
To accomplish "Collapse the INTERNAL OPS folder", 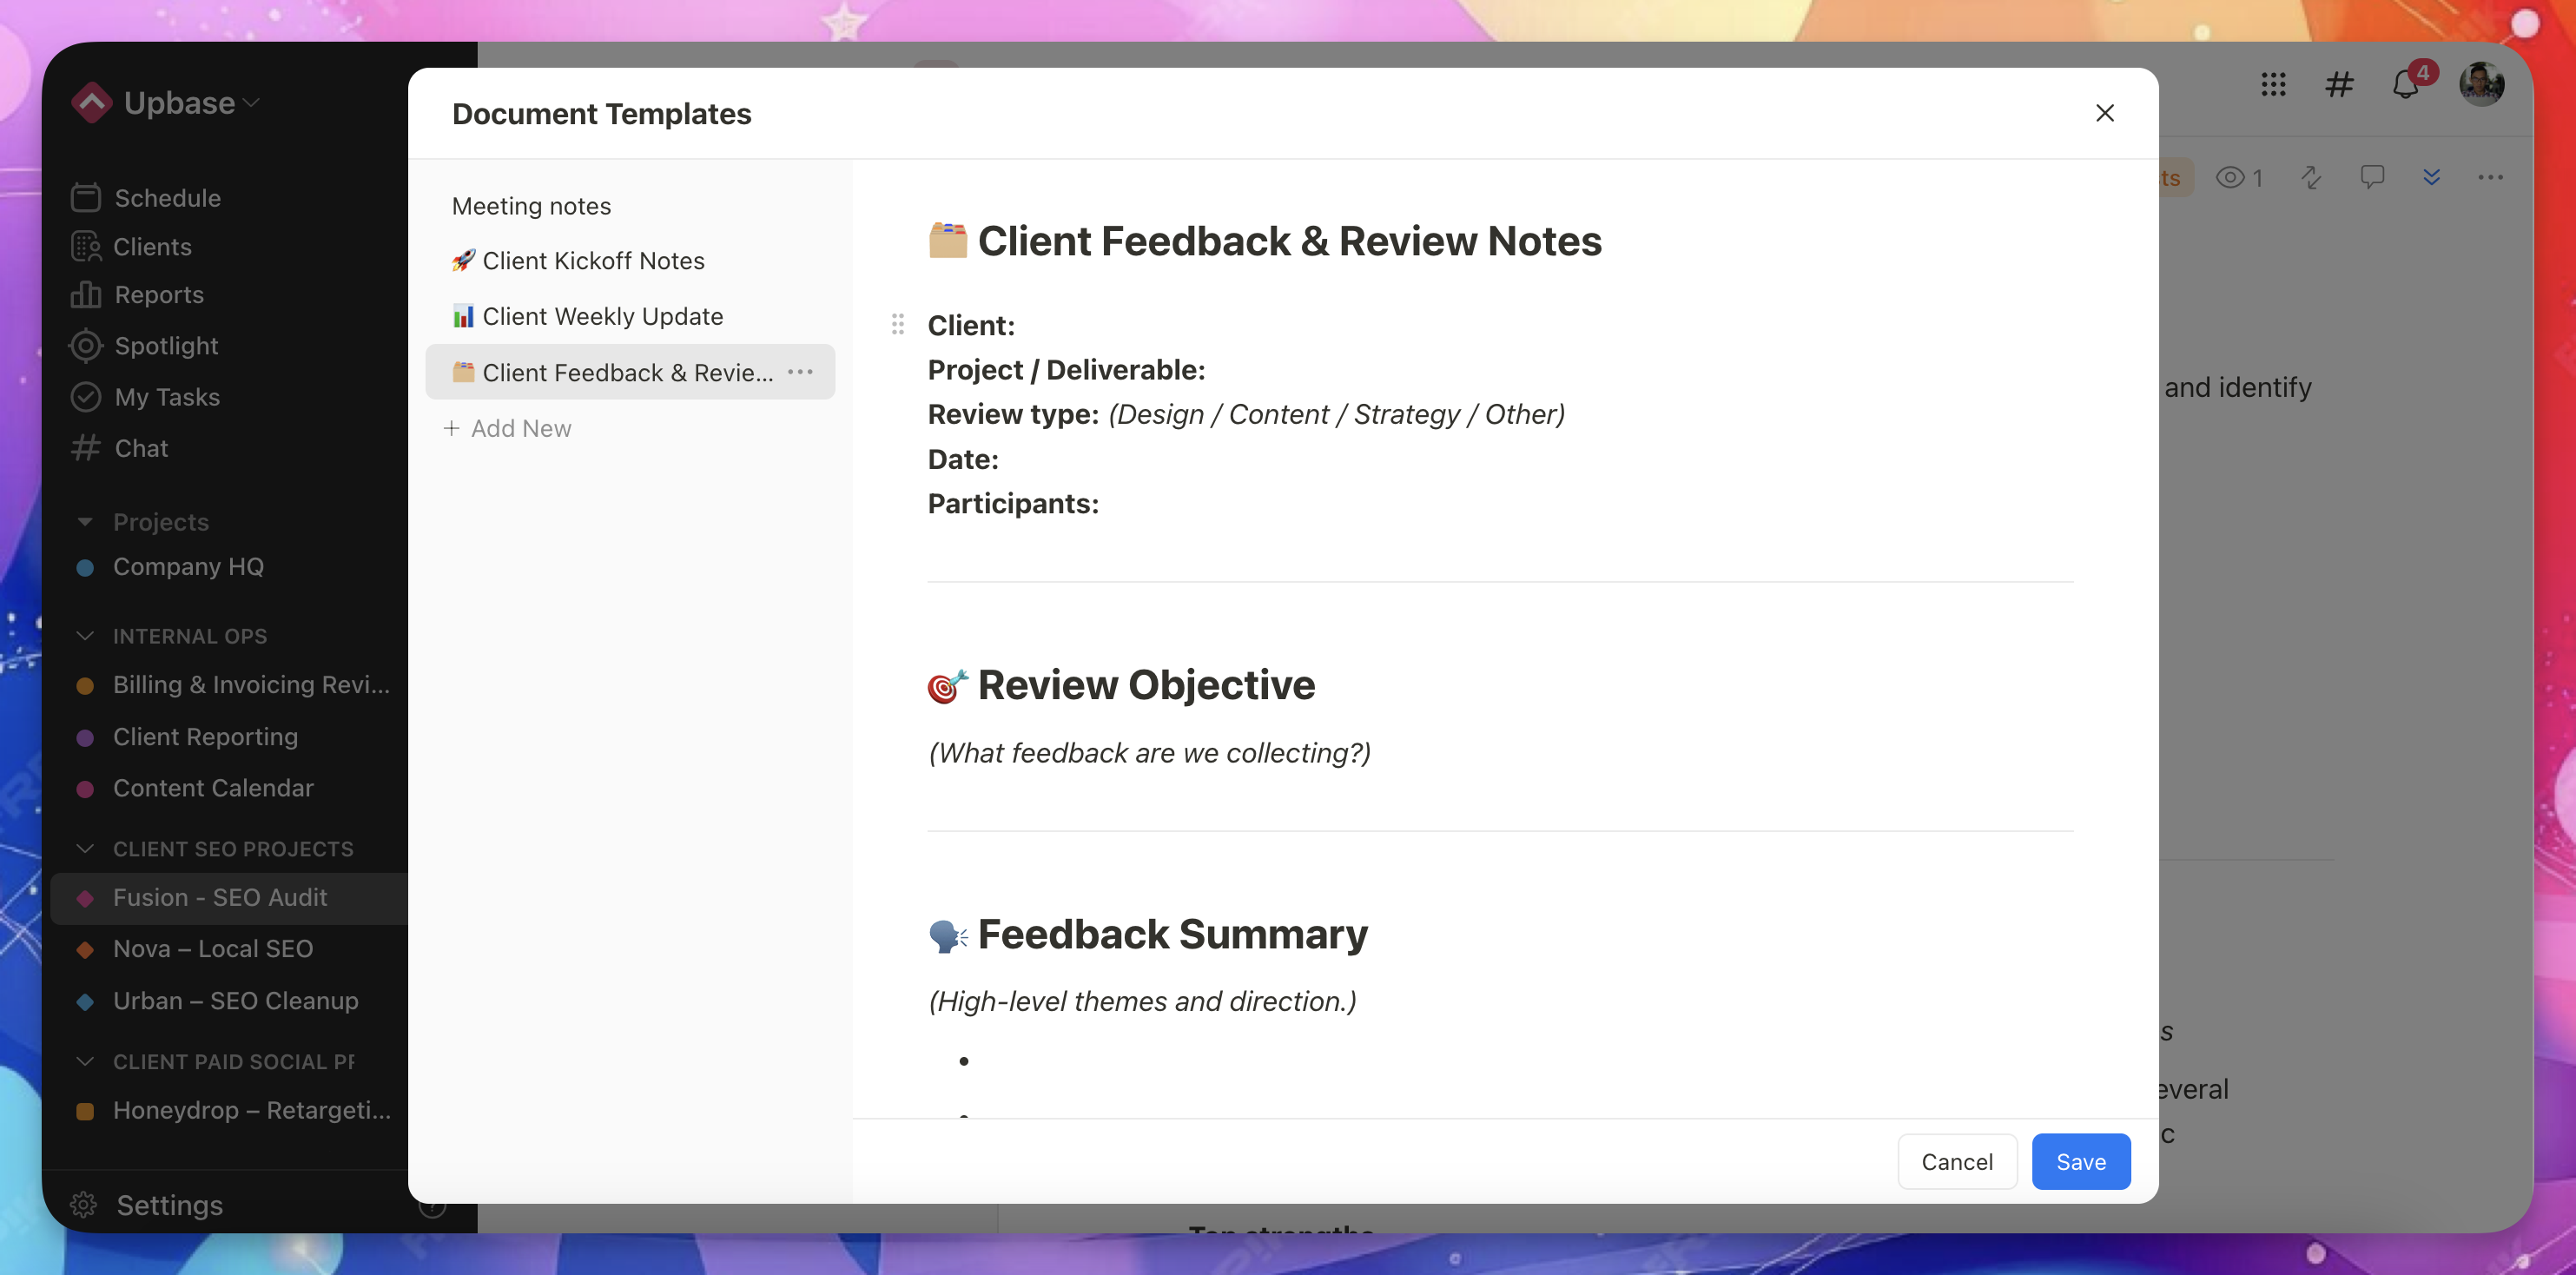I will tap(85, 636).
